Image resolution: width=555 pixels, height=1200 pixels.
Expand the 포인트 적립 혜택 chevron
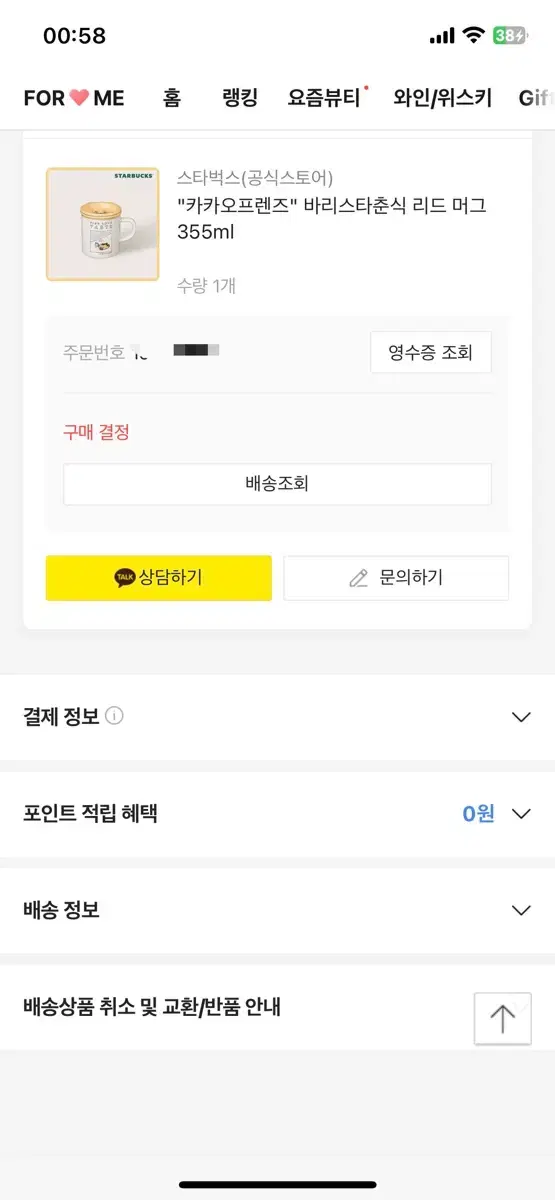click(x=521, y=814)
